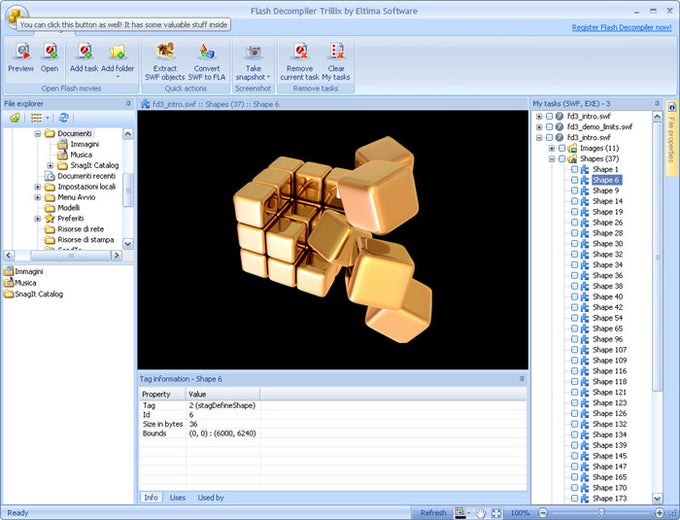The height and width of the screenshot is (520, 680).
Task: Select the Modelli folder
Action: coord(69,208)
